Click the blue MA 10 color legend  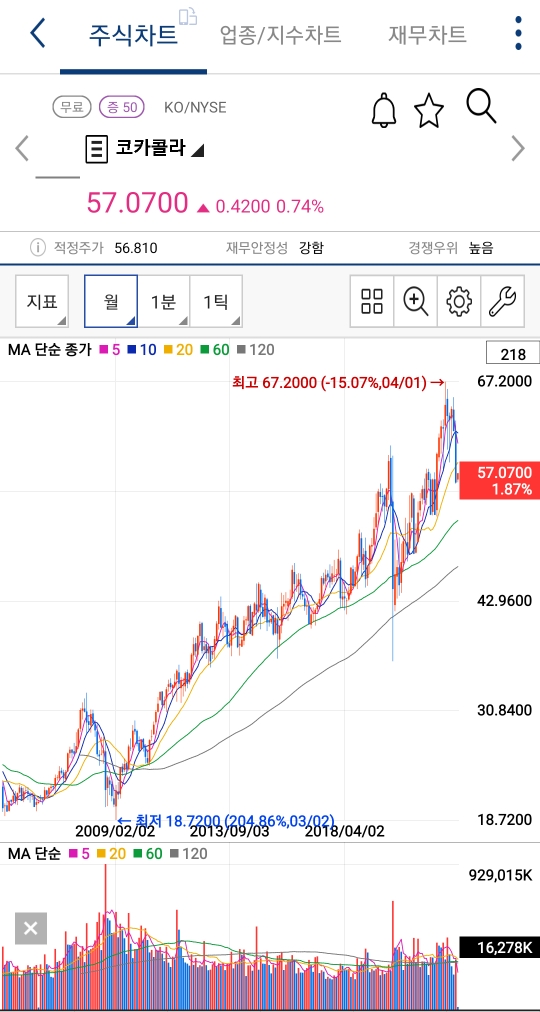141,350
